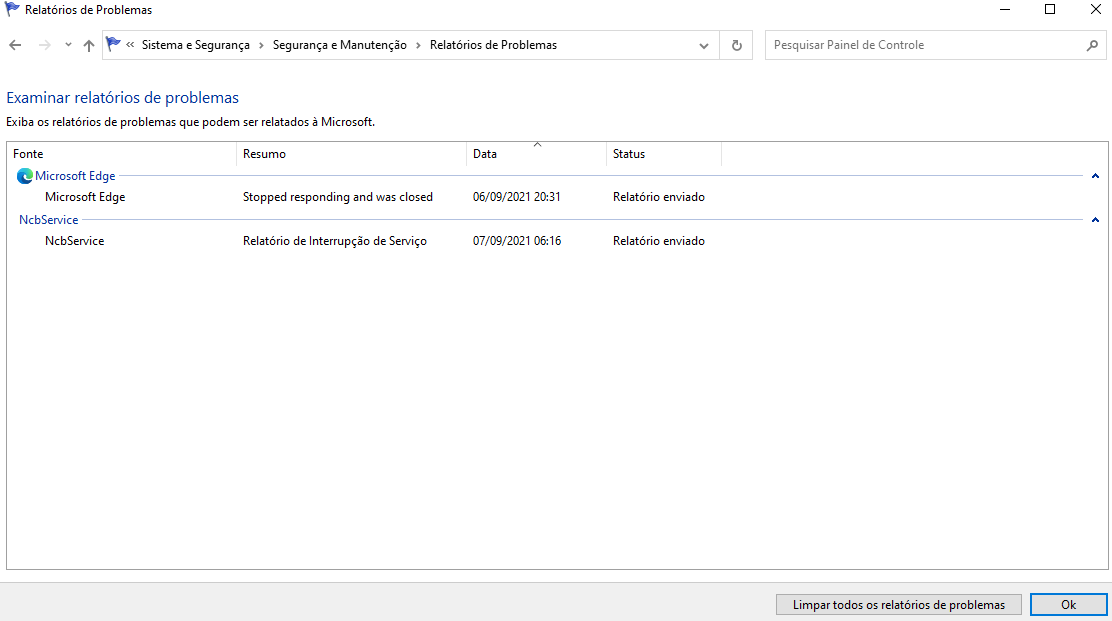Open the recent locations dropdown arrow

tap(68, 45)
